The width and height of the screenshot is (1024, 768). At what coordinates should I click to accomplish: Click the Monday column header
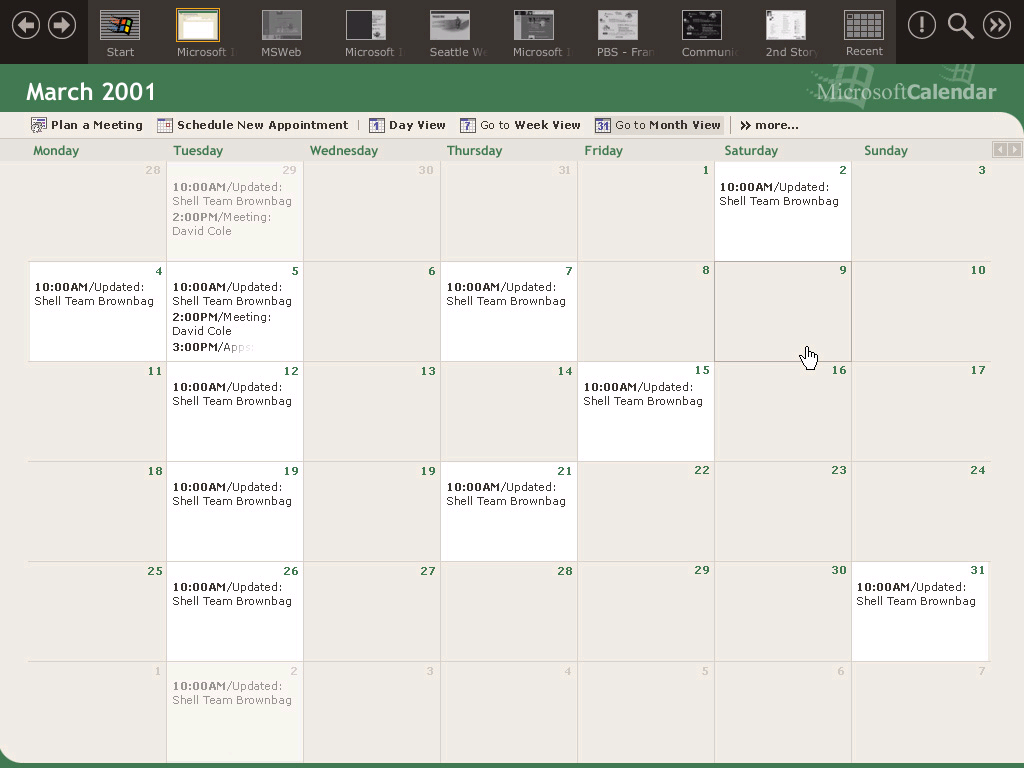[x=56, y=150]
